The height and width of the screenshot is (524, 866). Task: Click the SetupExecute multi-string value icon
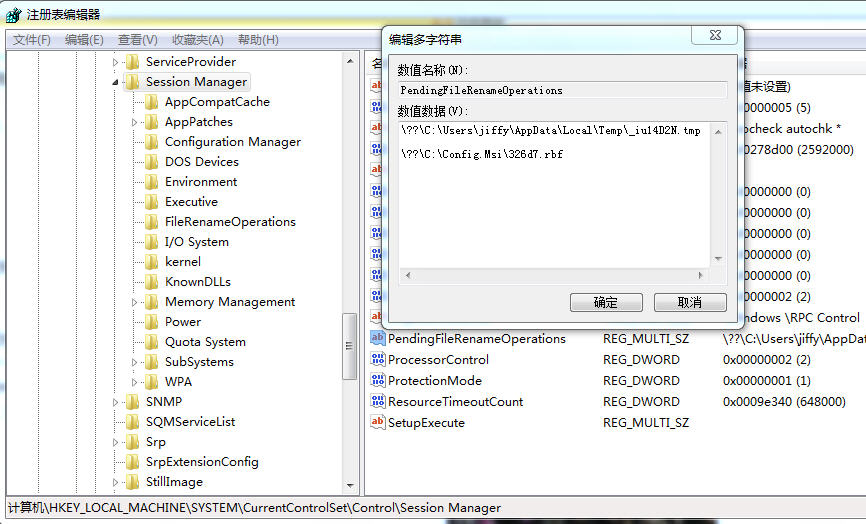(378, 422)
